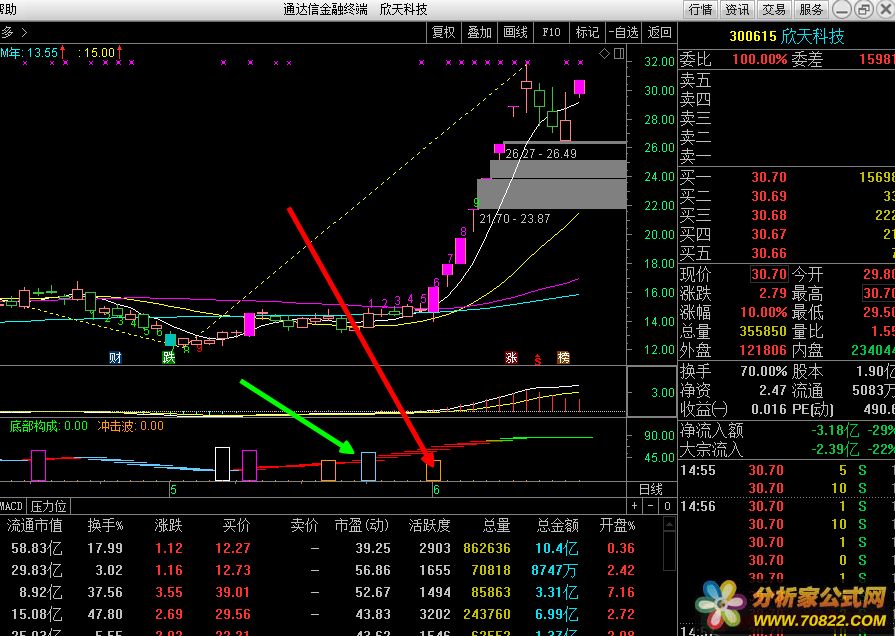Click the minus zoom button in the indicator bar
895x636 pixels.
(651, 506)
